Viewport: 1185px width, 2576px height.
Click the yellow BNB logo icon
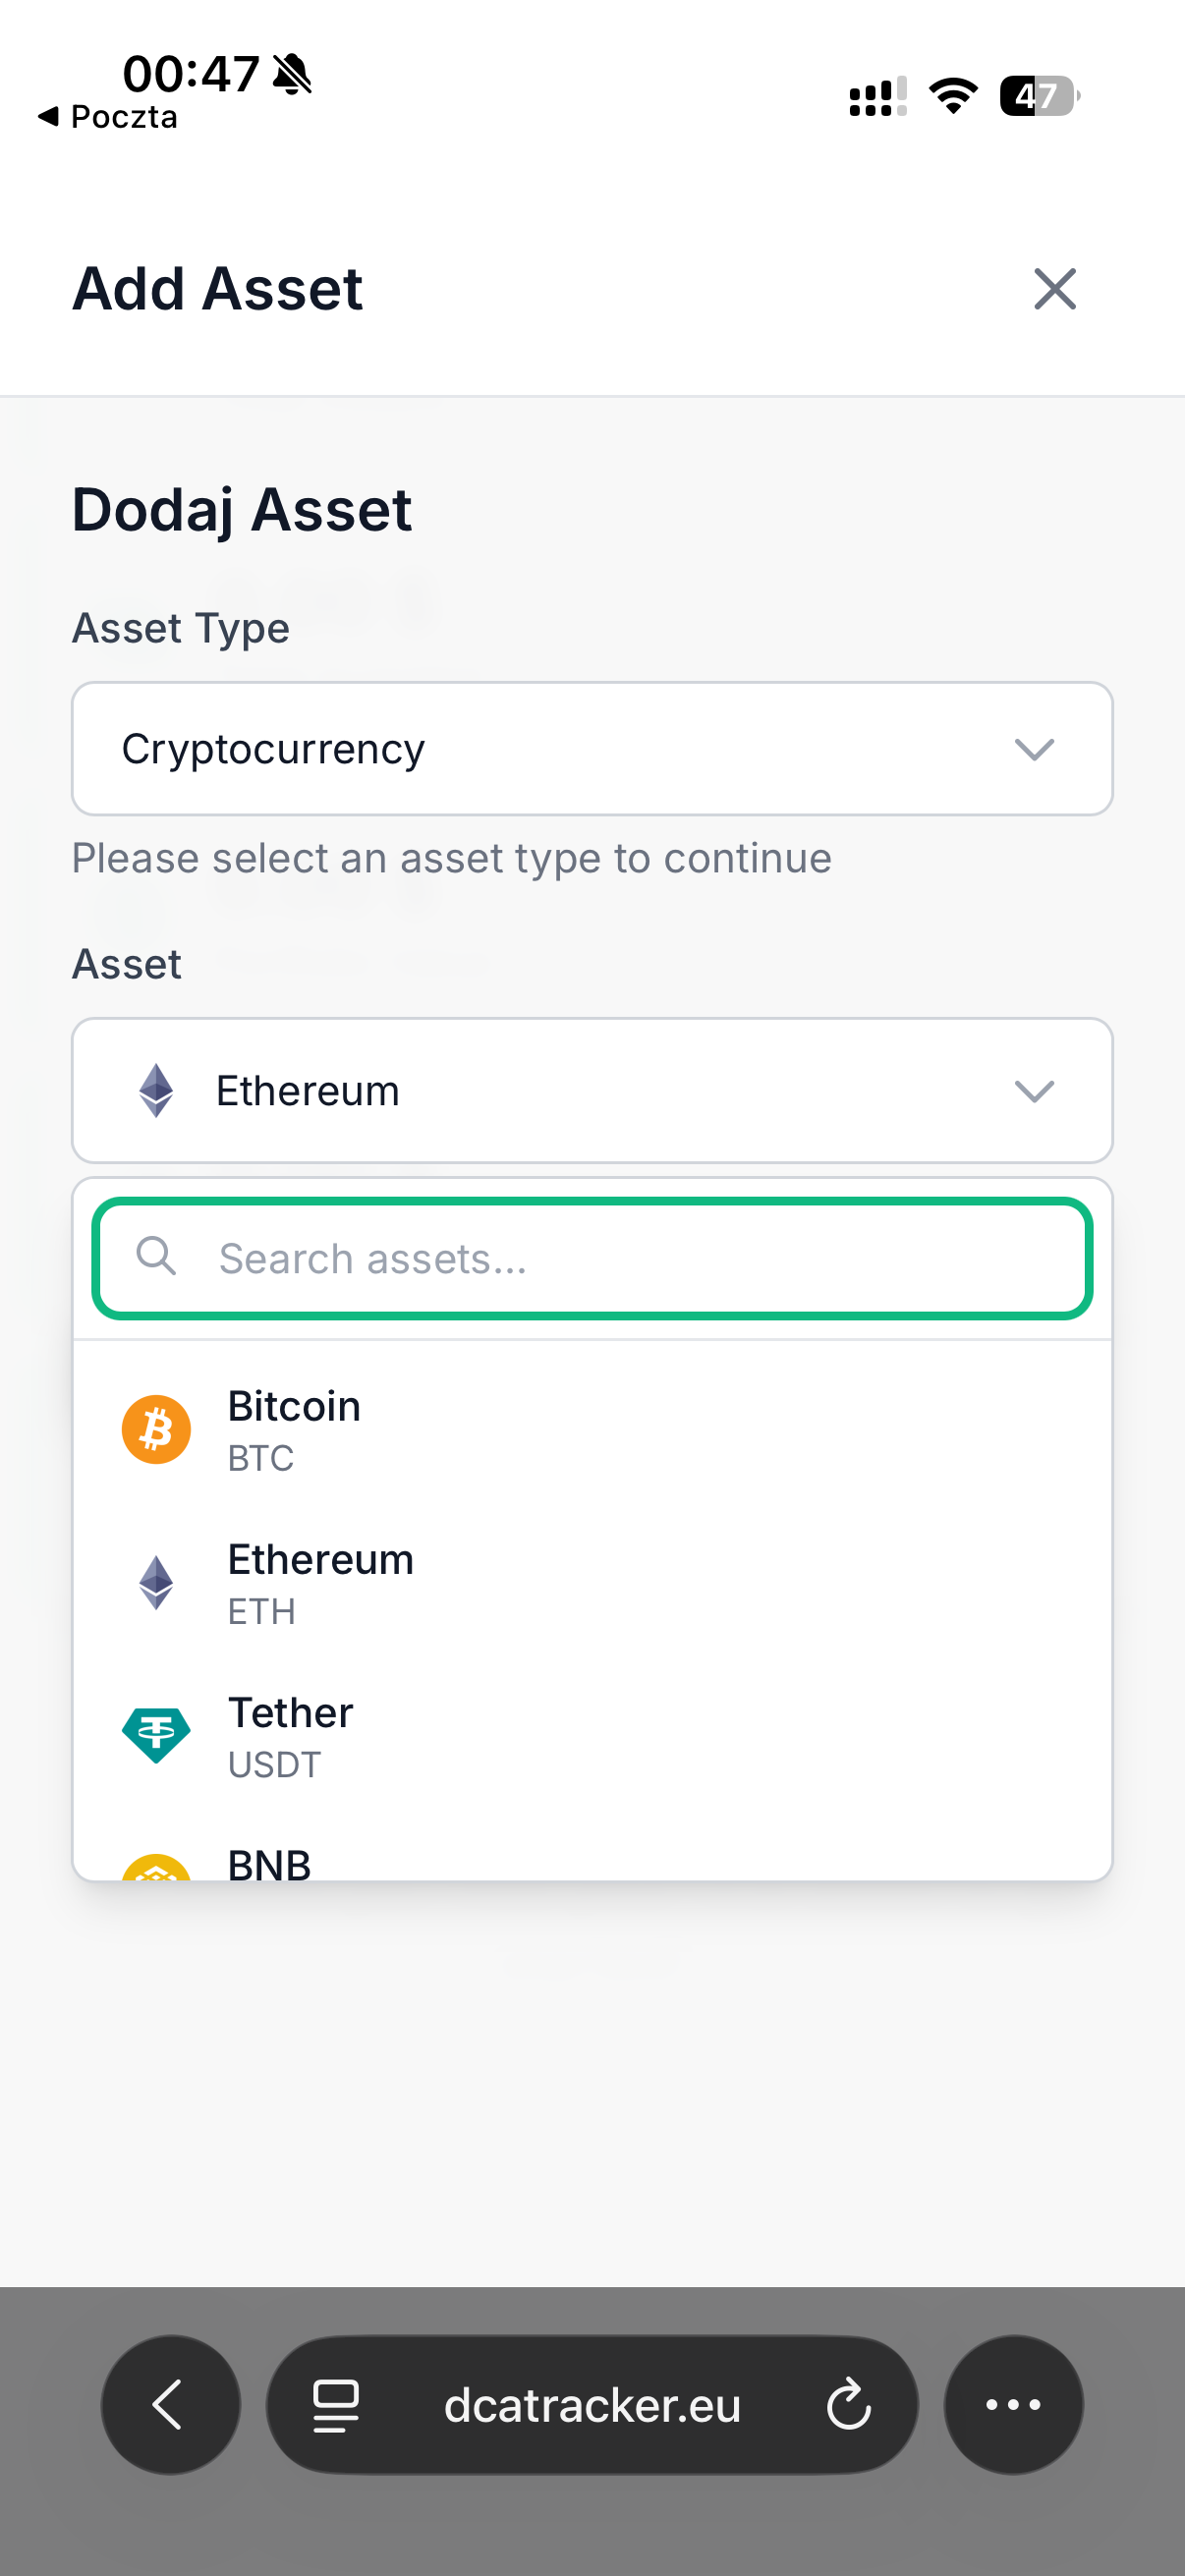coord(156,1869)
